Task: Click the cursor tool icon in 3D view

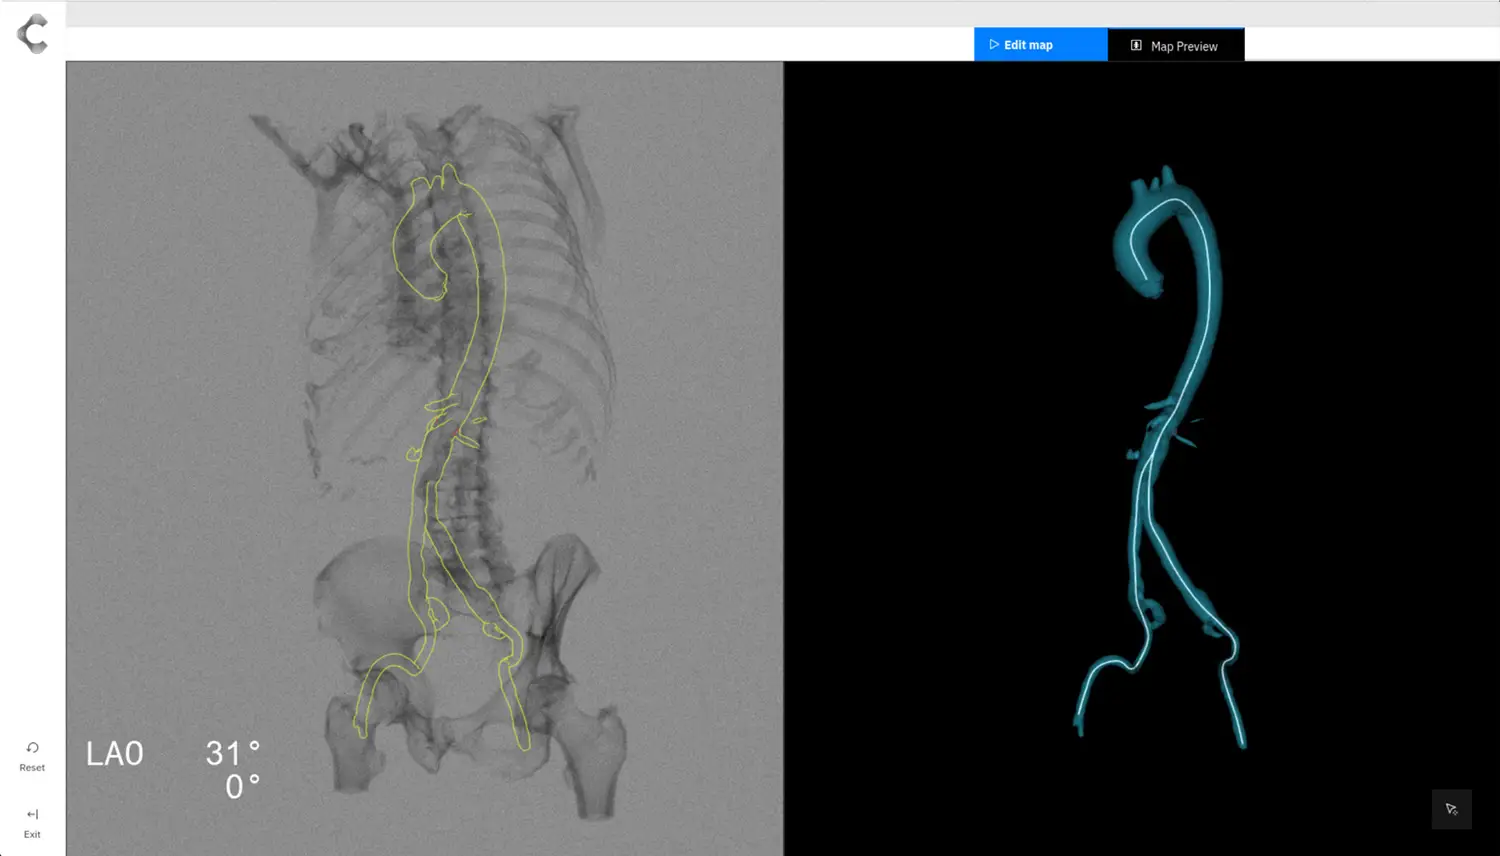Action: click(1451, 809)
